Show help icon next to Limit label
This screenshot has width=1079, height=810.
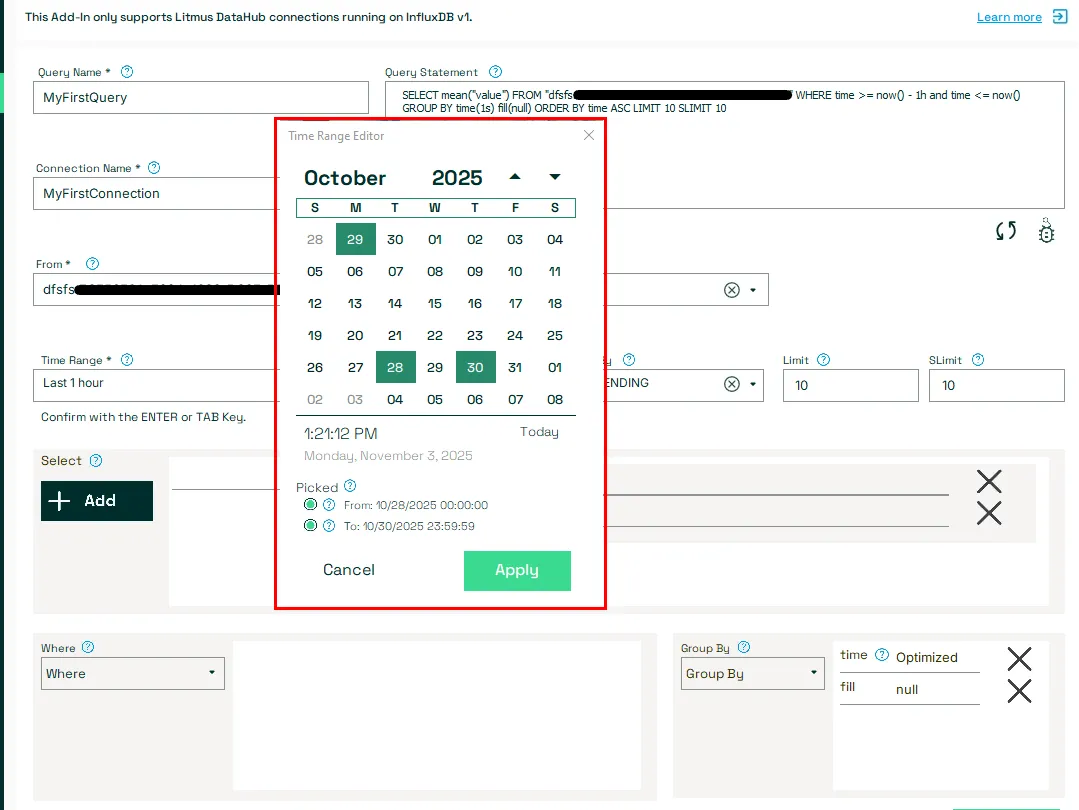[823, 359]
